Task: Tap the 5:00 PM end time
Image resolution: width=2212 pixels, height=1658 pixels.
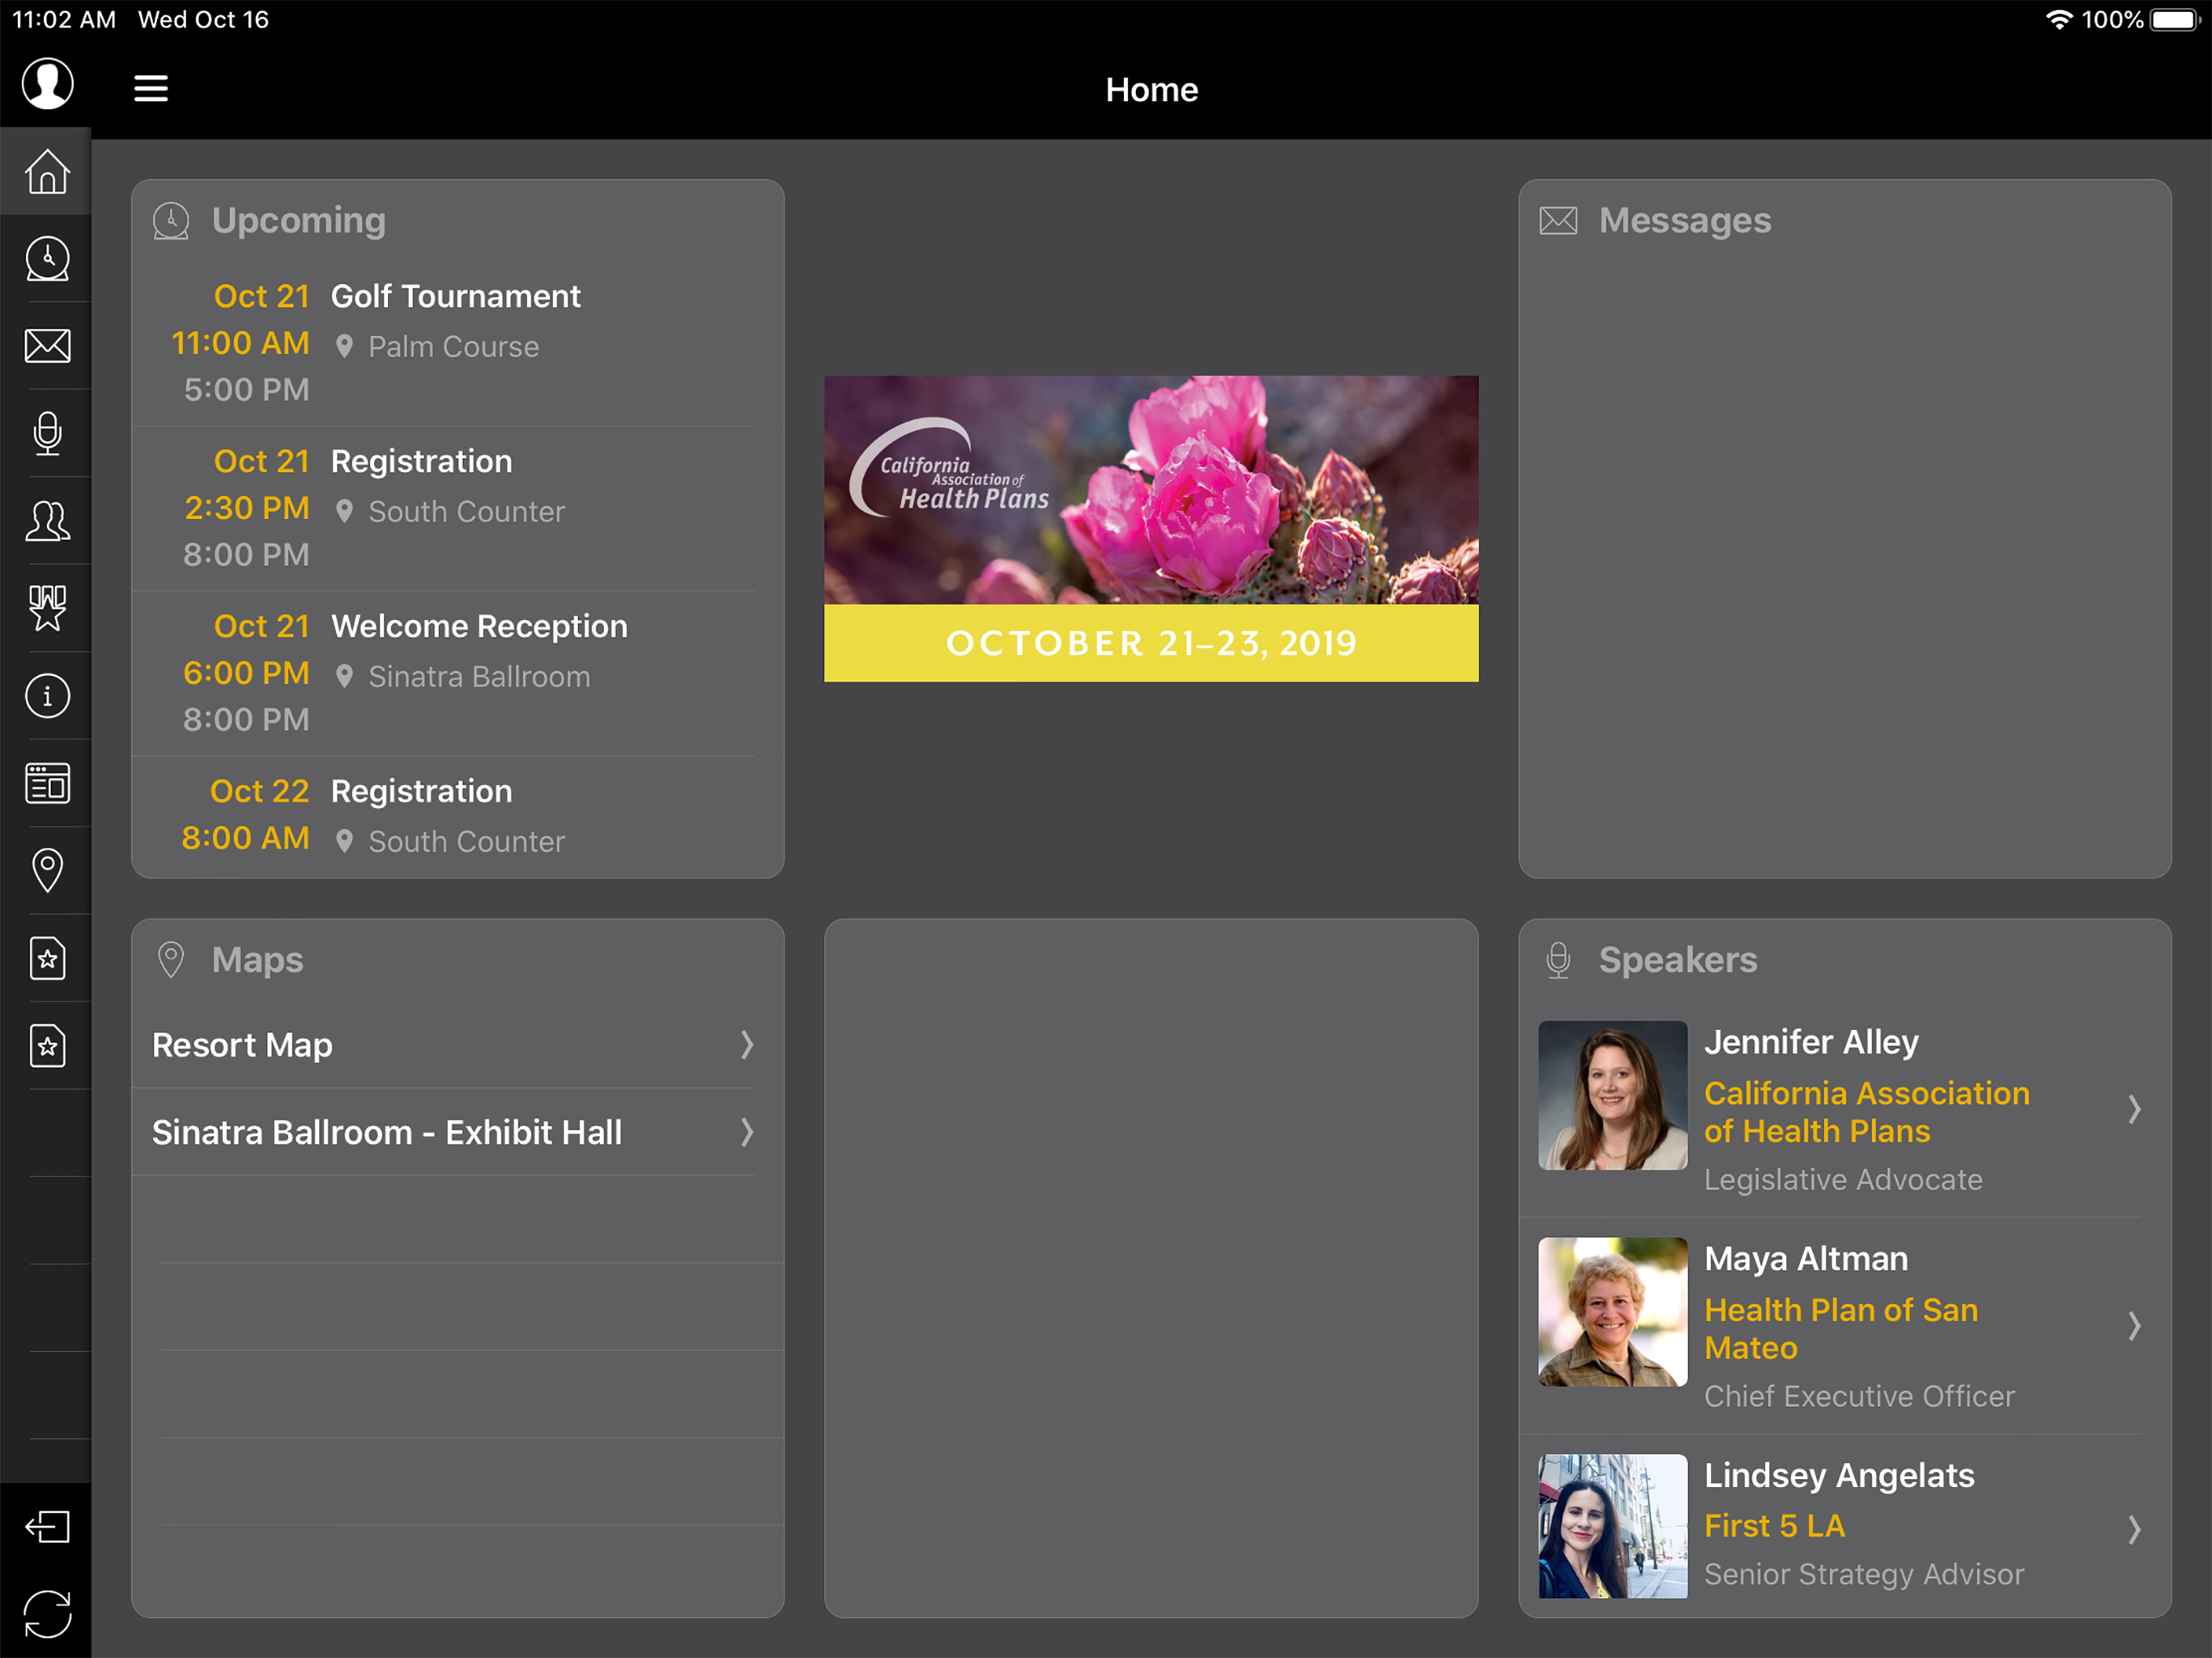Action: tap(246, 389)
